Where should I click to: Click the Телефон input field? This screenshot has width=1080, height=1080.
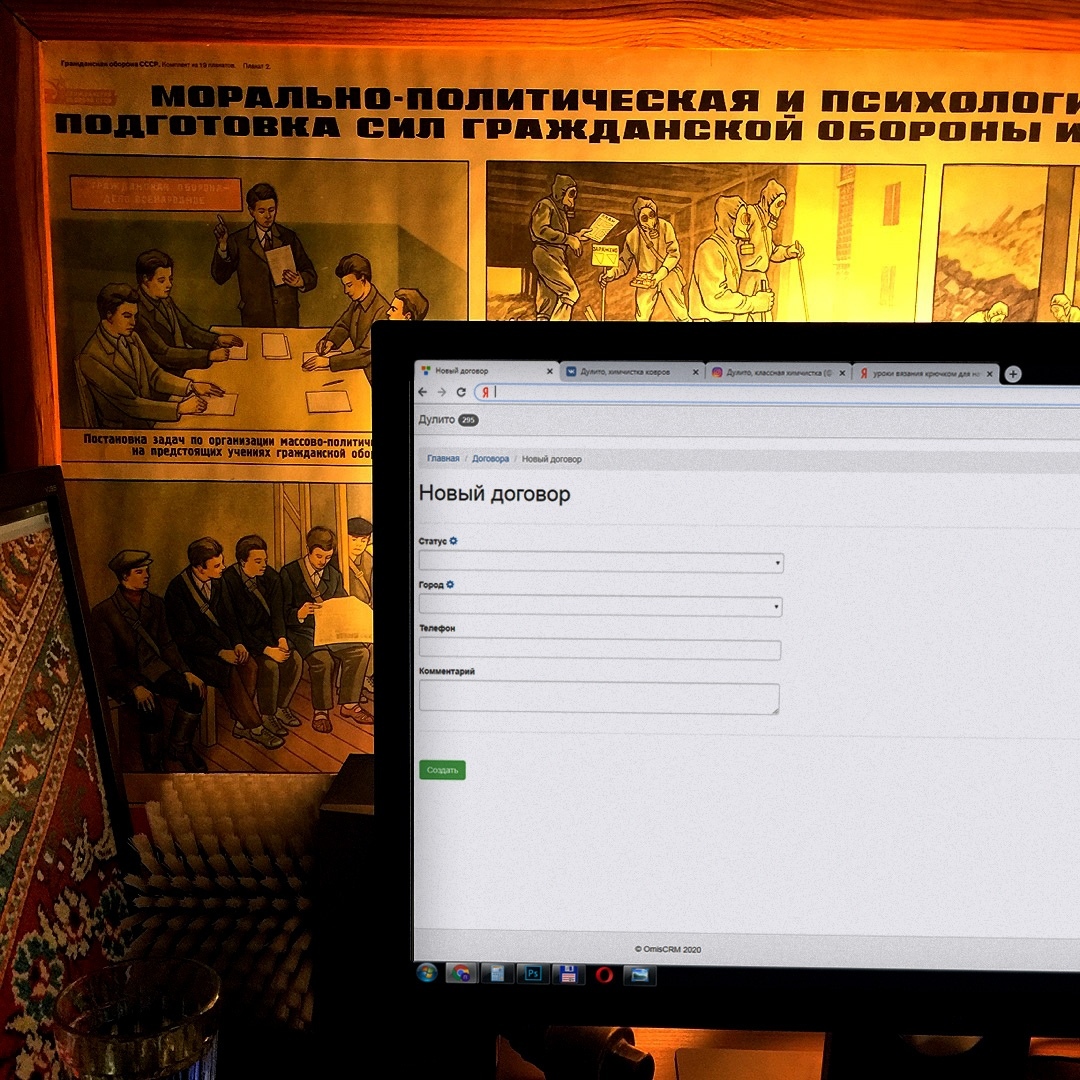600,650
